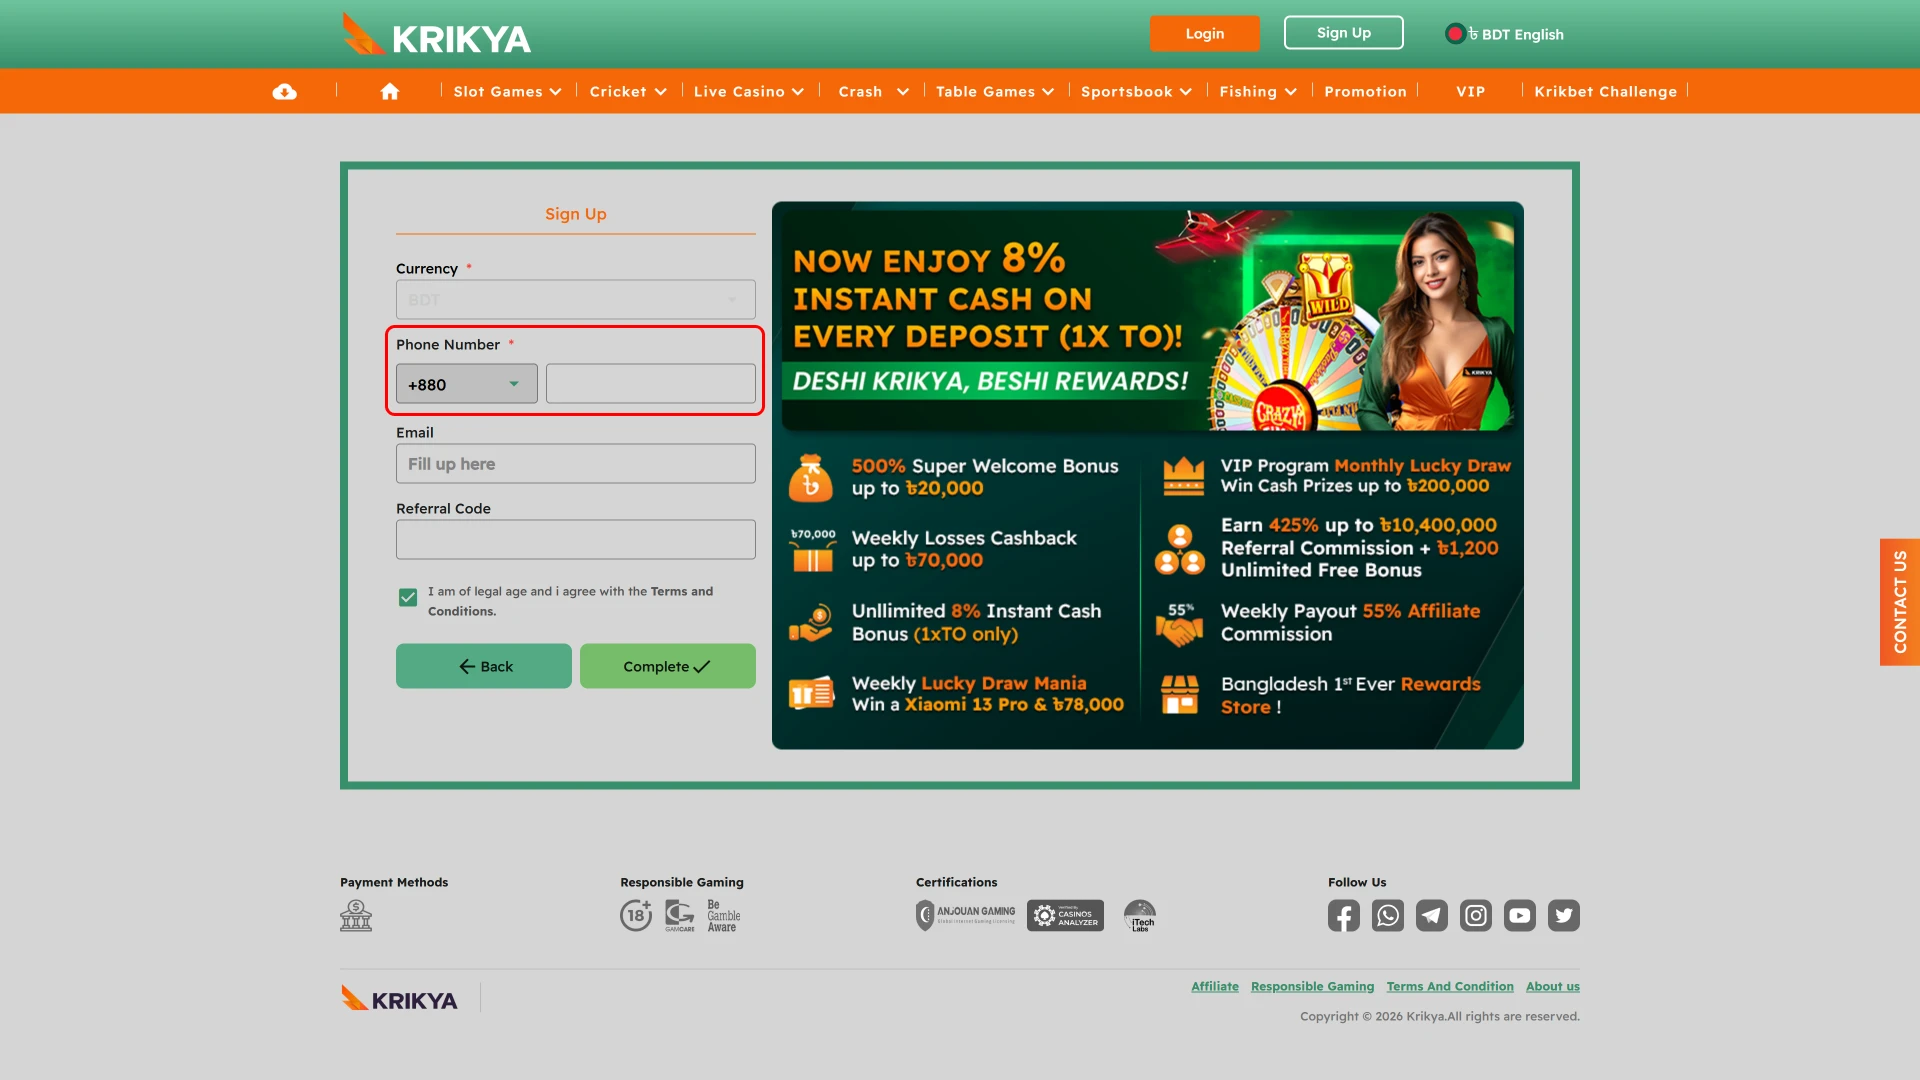Uncheck the legal age agreement checkbox
Screen dimensions: 1920x1080
[x=407, y=596]
